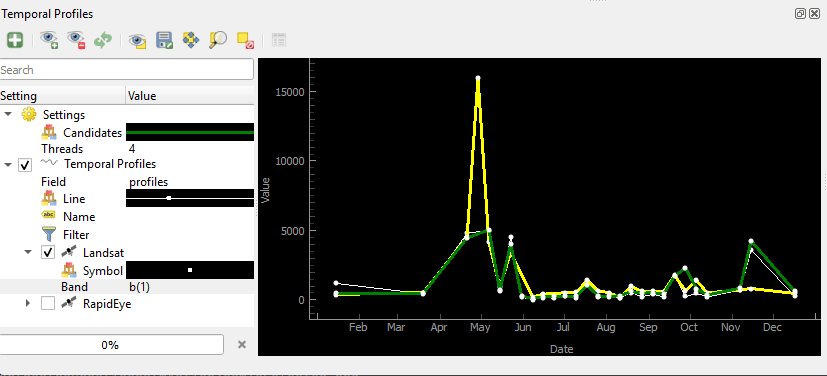
Task: Click the 10000 axis tick label
Action: pyautogui.click(x=290, y=161)
